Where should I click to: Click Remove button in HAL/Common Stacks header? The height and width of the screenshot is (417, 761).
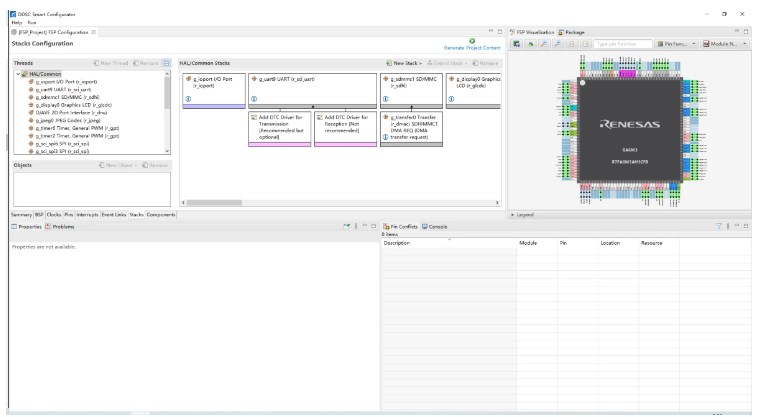[485, 63]
